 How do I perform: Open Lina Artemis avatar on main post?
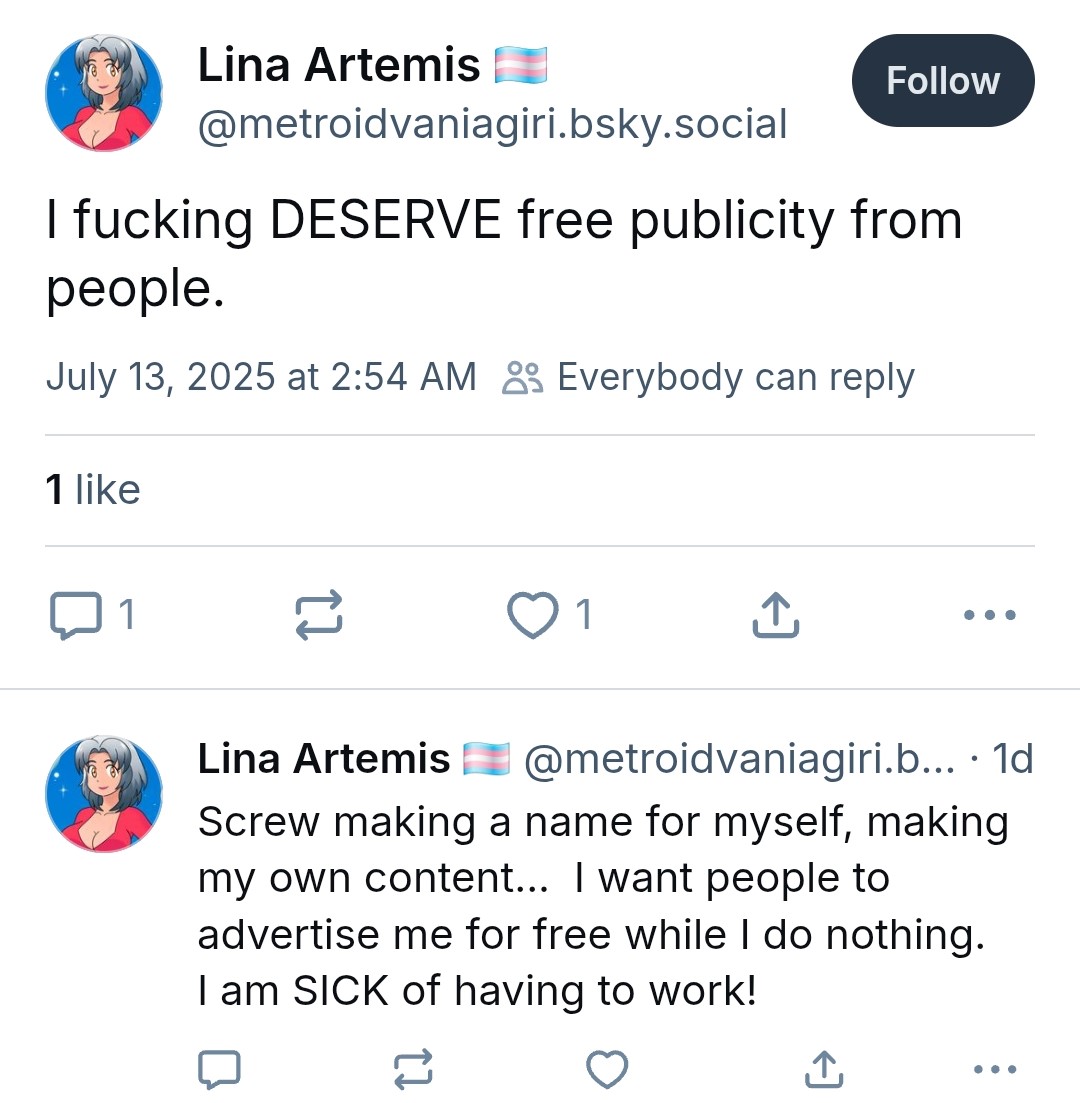click(x=104, y=96)
